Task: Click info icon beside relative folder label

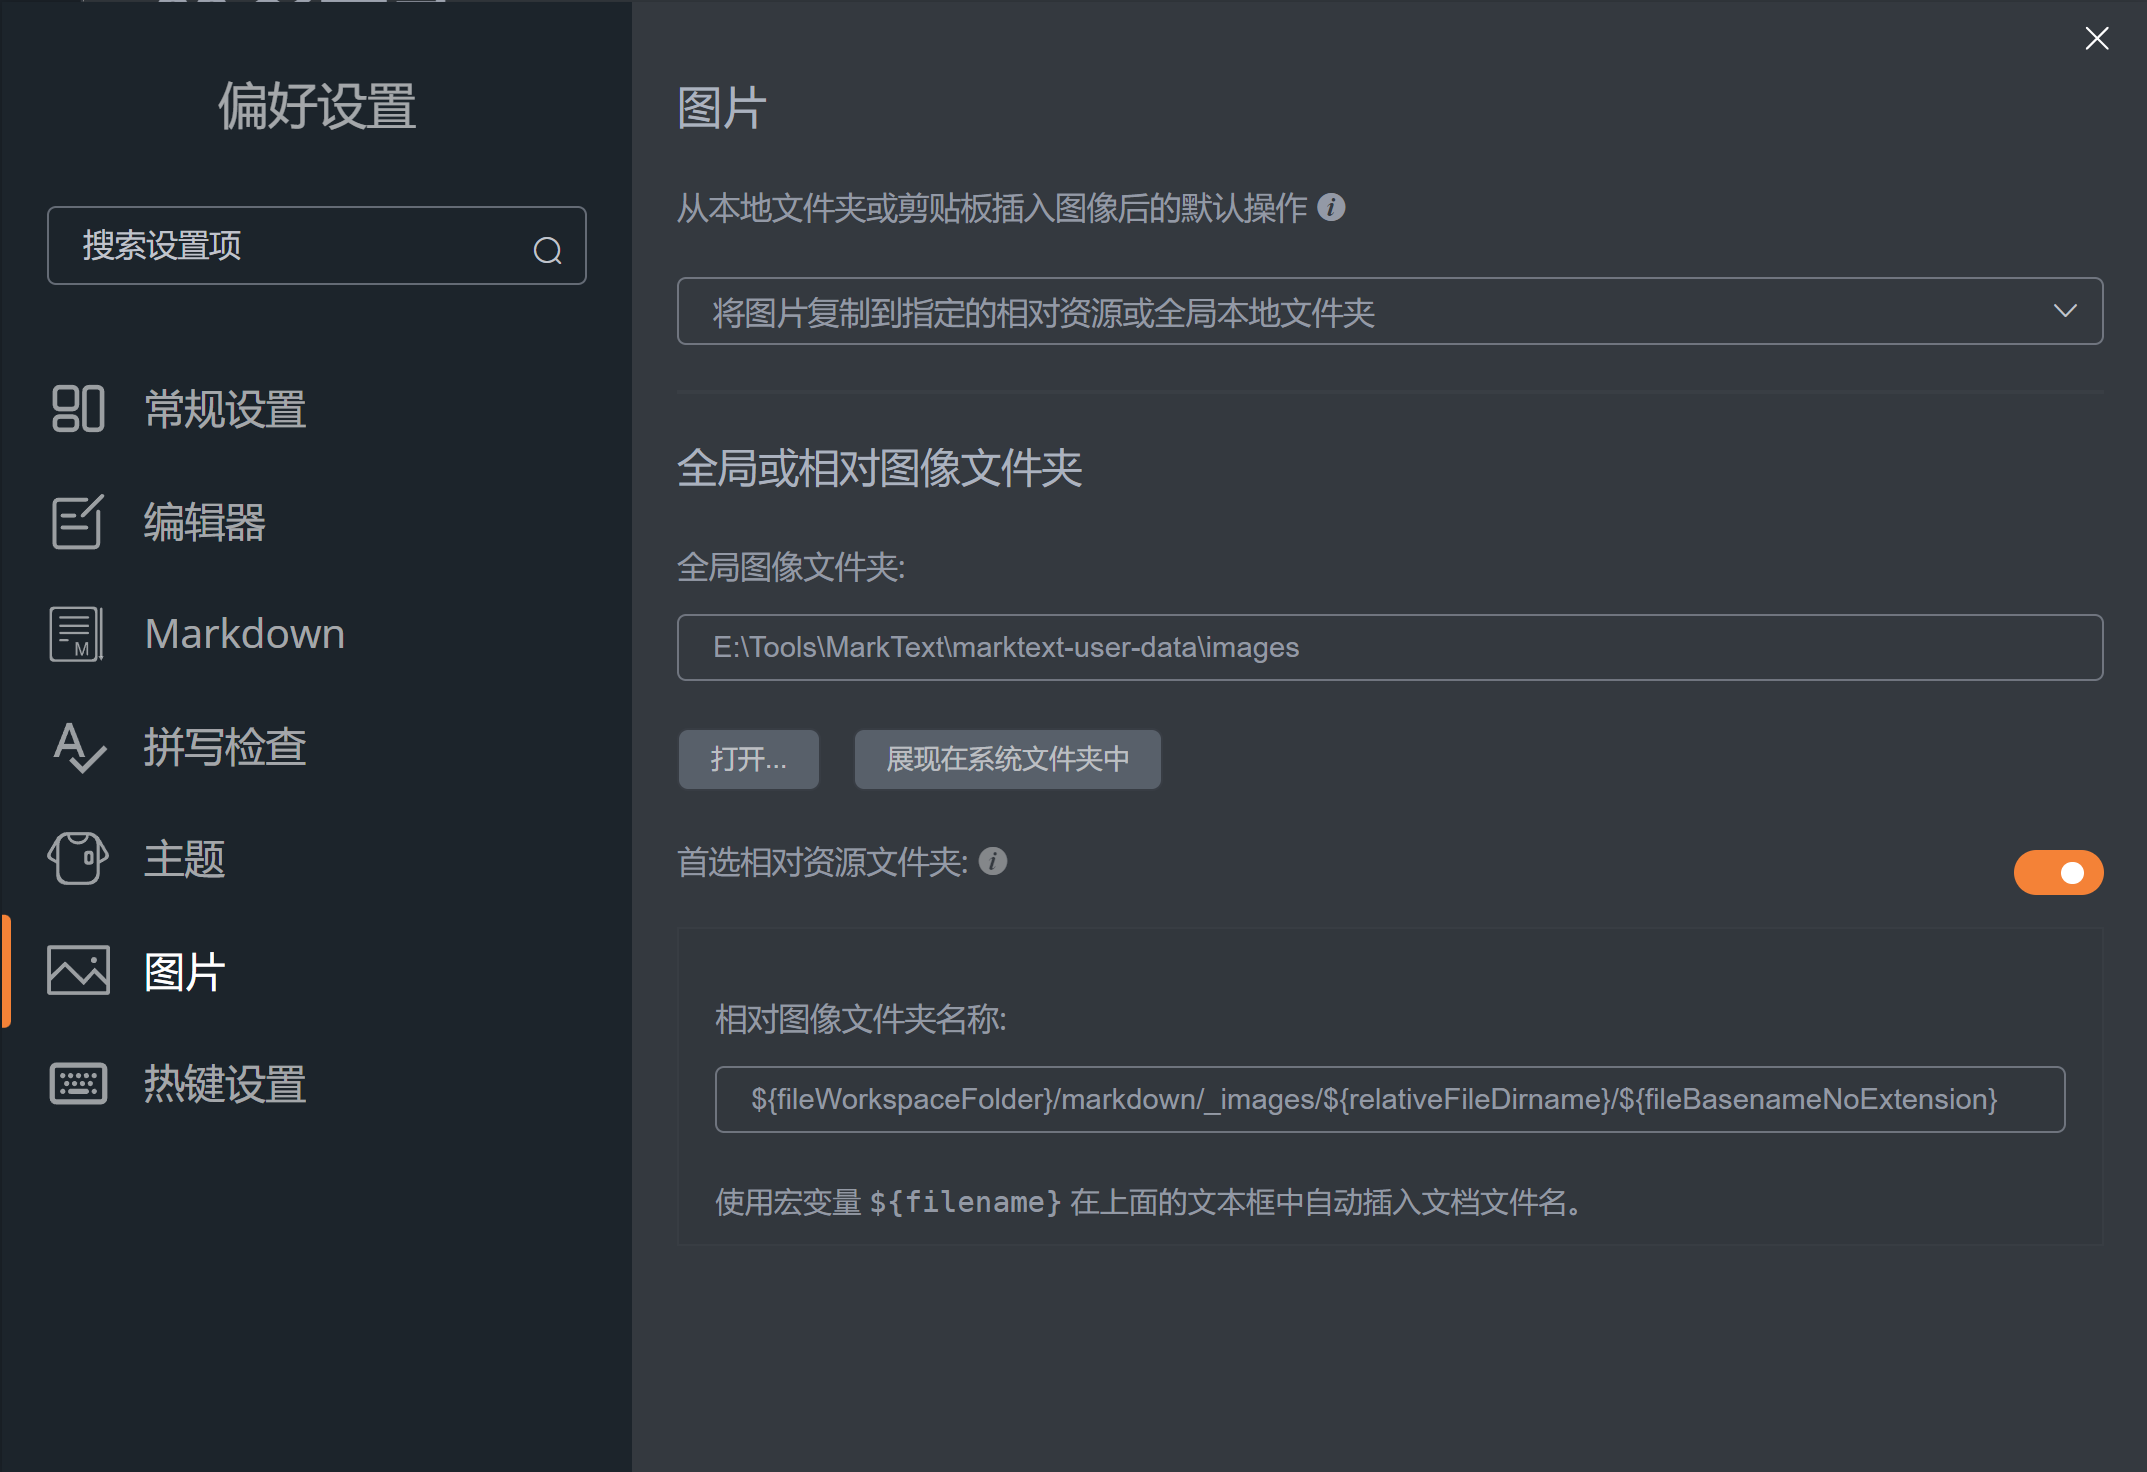Action: [x=993, y=861]
